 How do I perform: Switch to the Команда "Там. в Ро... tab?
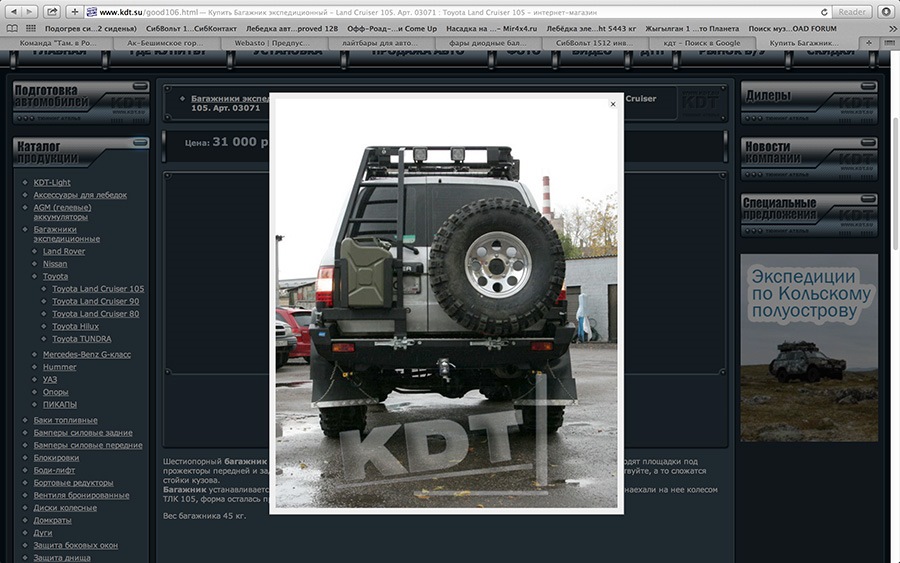pos(55,43)
